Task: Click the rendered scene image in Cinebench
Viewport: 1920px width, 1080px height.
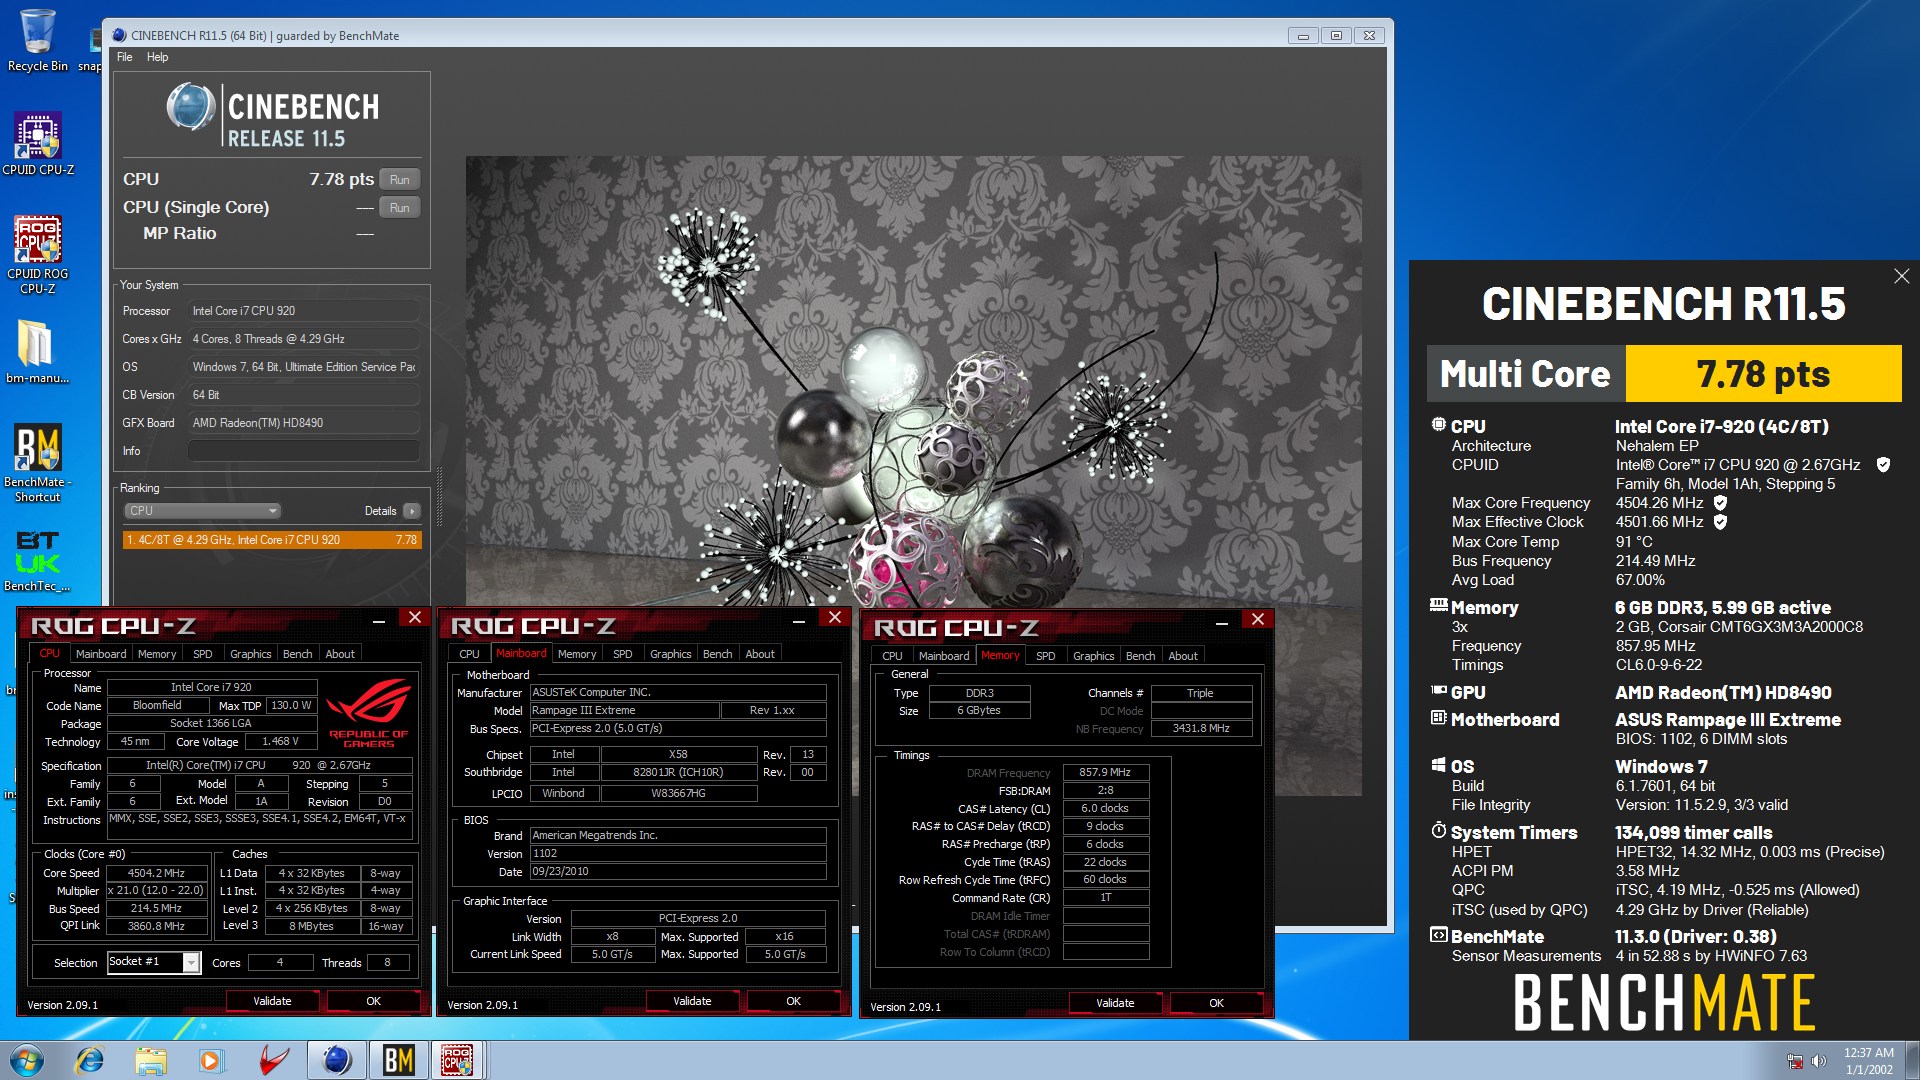Action: point(913,476)
